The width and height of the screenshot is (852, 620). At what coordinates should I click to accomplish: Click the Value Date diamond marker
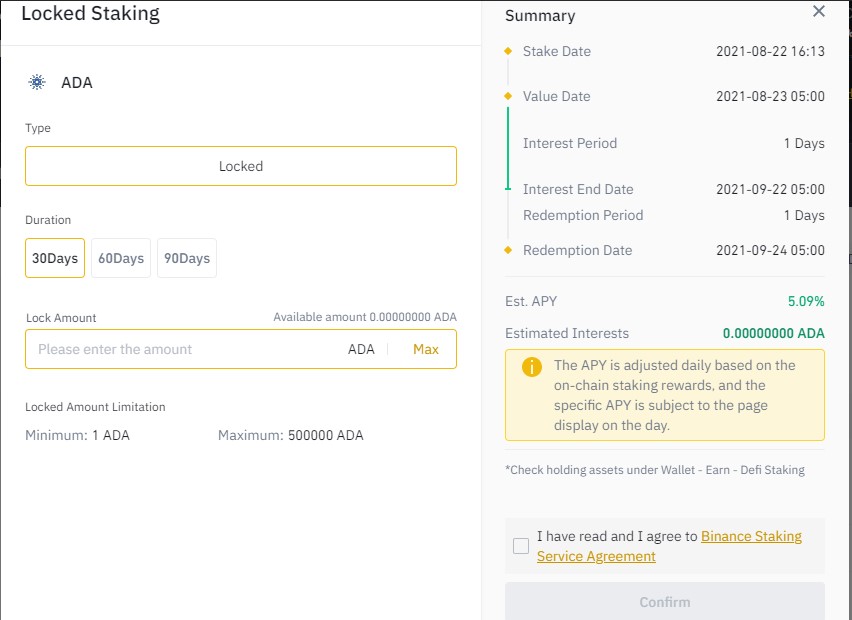[508, 96]
